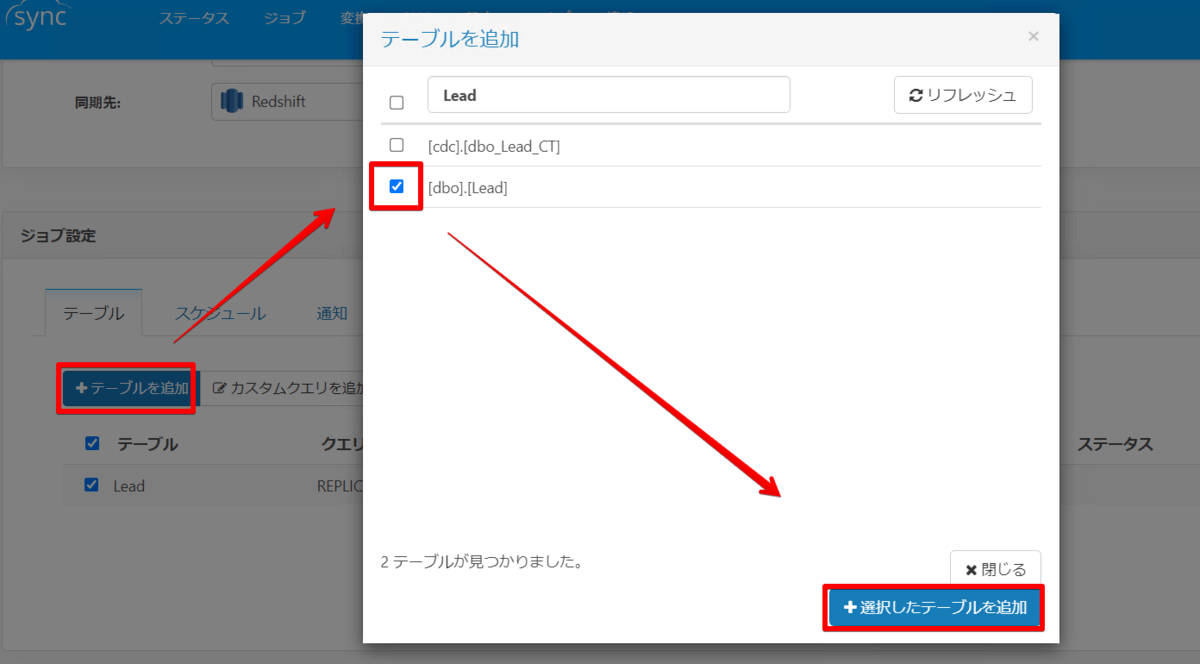Click the 選択したテーブルを追加 button
1200x664 pixels.
click(x=933, y=607)
